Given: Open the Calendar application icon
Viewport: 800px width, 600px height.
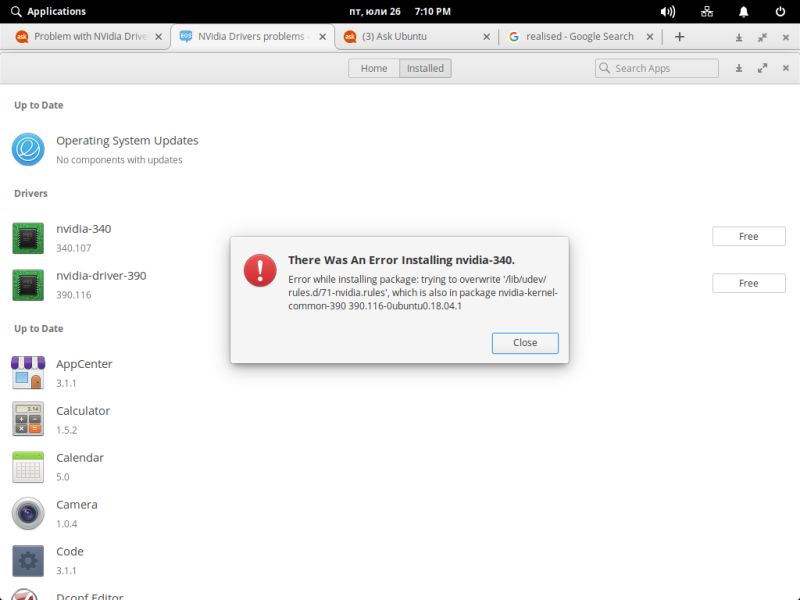Looking at the screenshot, I should coord(27,467).
